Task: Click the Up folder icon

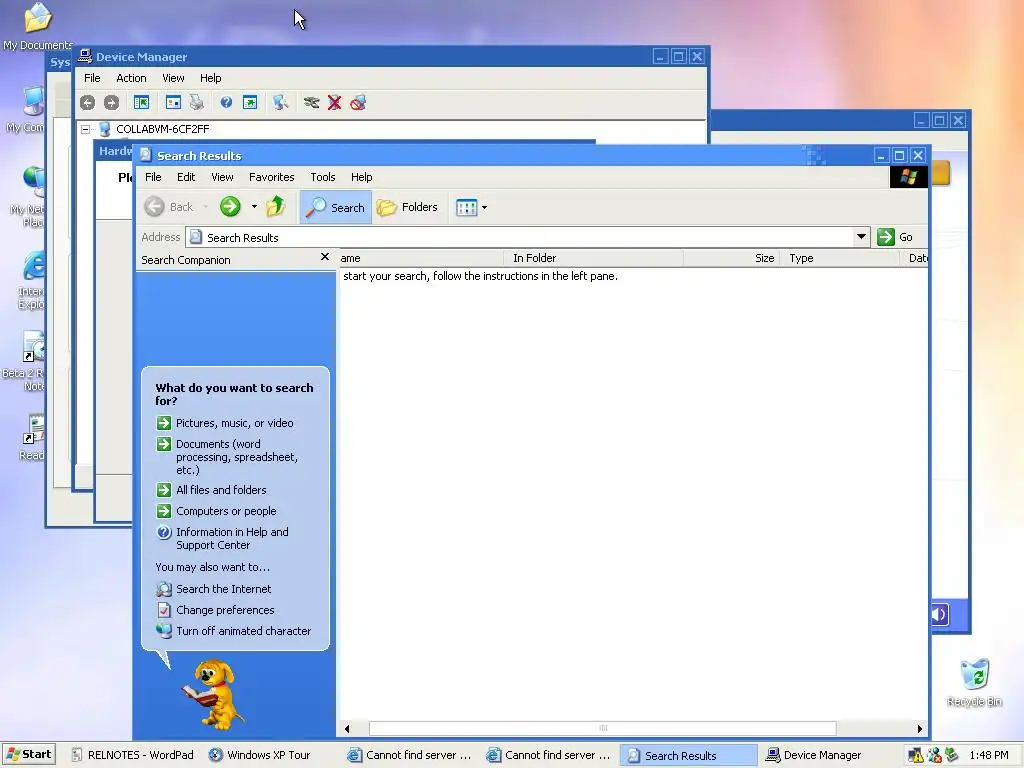Action: tap(276, 207)
